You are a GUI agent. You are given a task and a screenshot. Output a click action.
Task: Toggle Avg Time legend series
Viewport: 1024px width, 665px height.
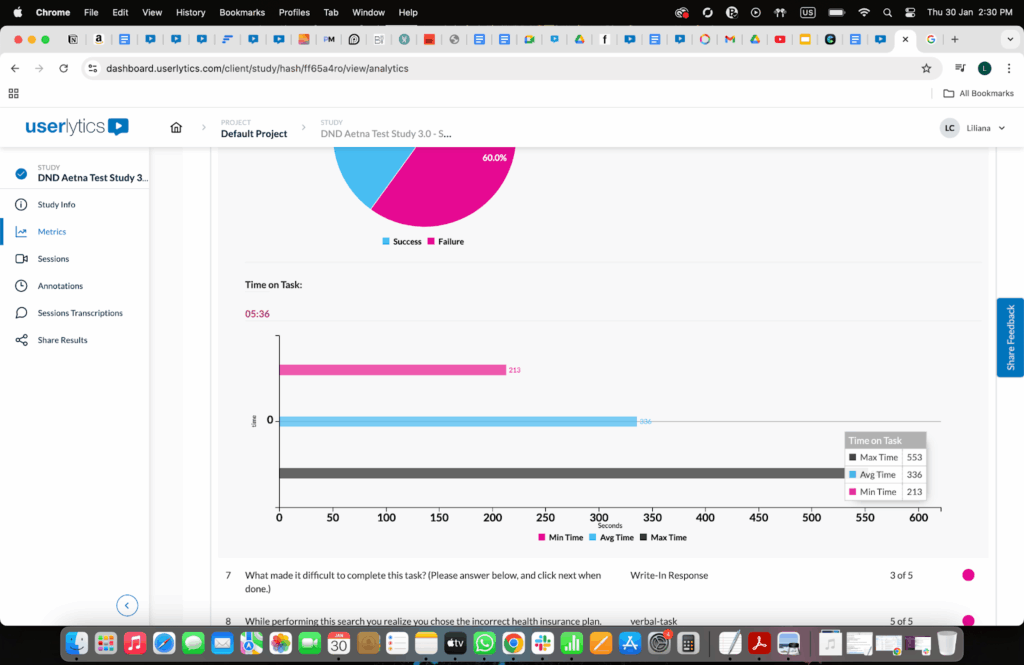[611, 538]
